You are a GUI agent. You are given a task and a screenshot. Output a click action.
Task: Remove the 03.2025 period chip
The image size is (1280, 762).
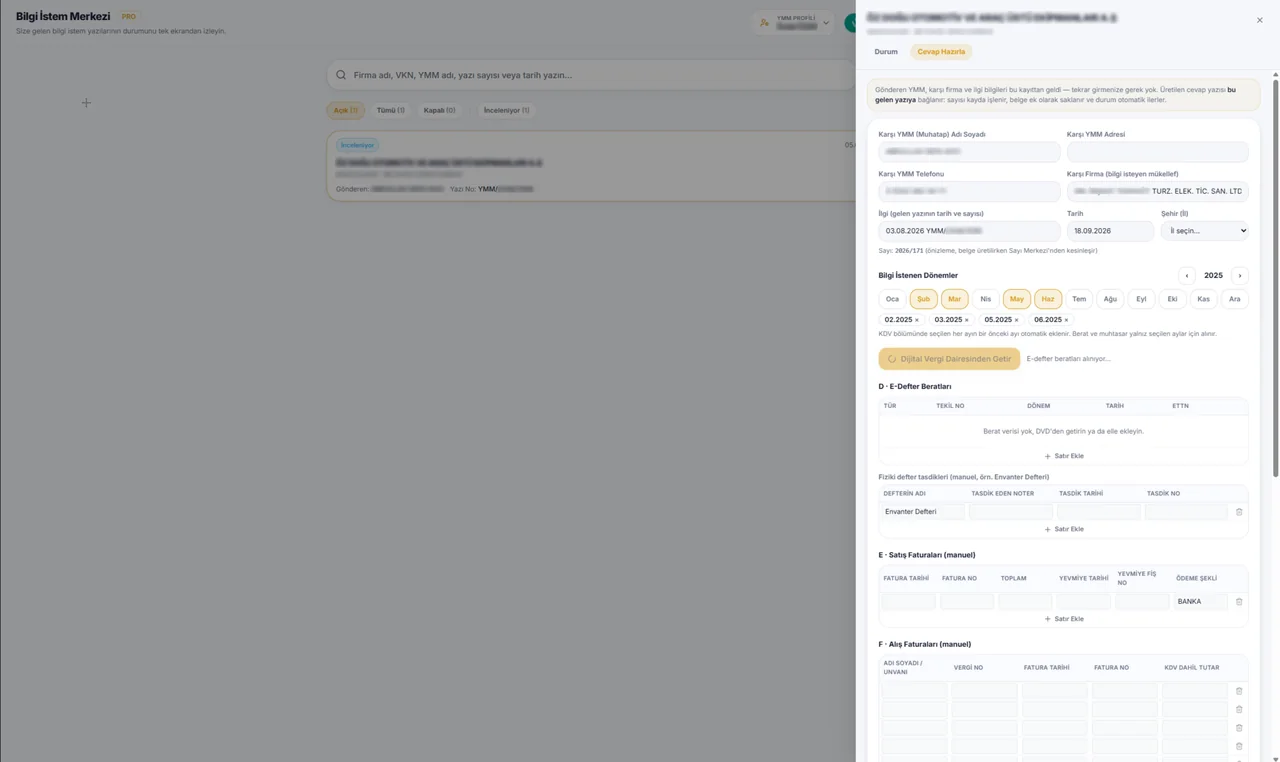(x=966, y=320)
